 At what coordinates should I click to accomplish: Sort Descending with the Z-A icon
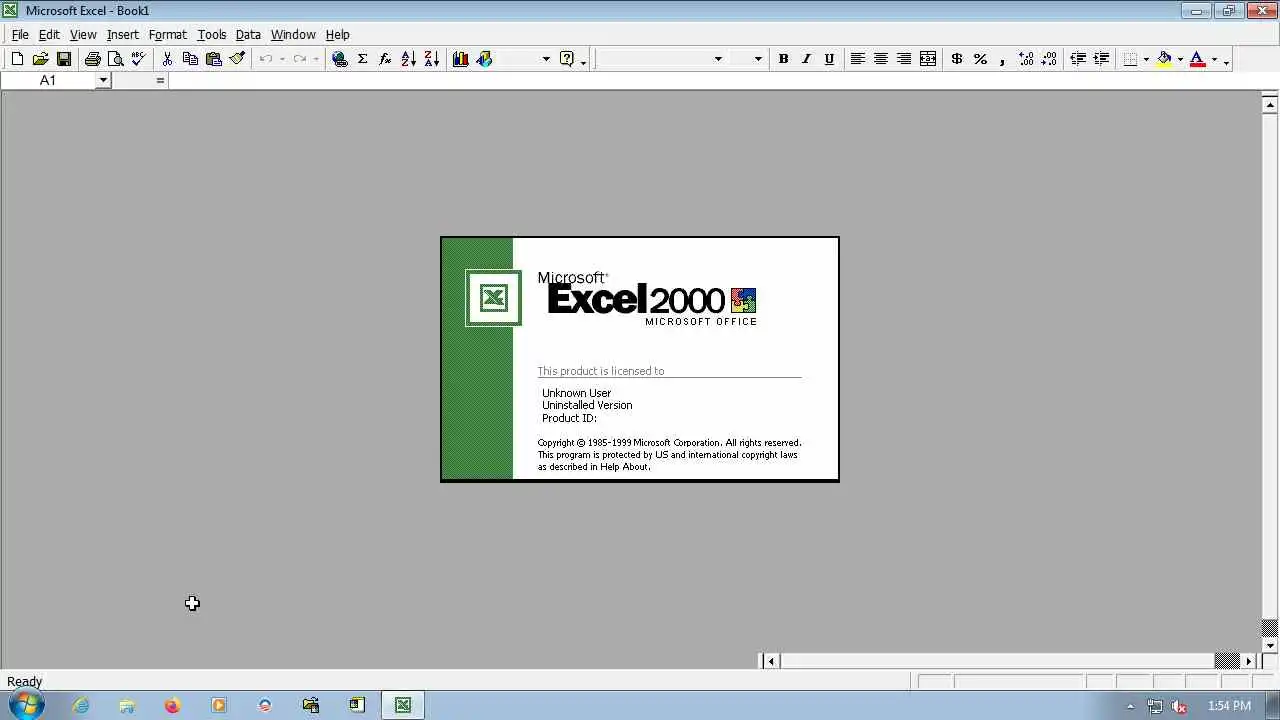(x=432, y=59)
